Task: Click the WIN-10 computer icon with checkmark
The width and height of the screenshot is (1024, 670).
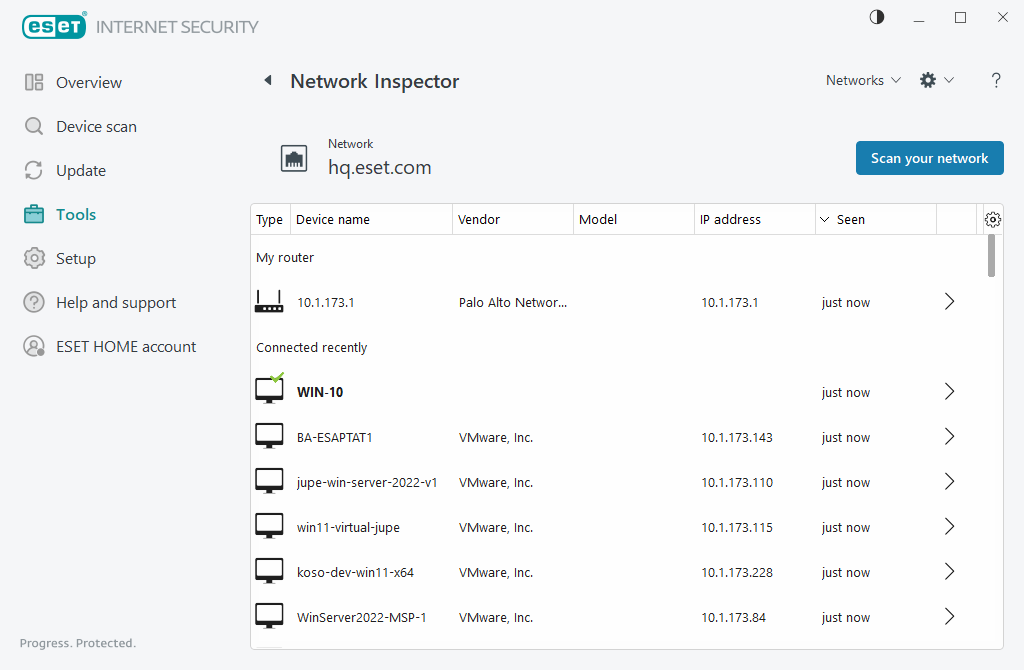Action: pos(269,390)
